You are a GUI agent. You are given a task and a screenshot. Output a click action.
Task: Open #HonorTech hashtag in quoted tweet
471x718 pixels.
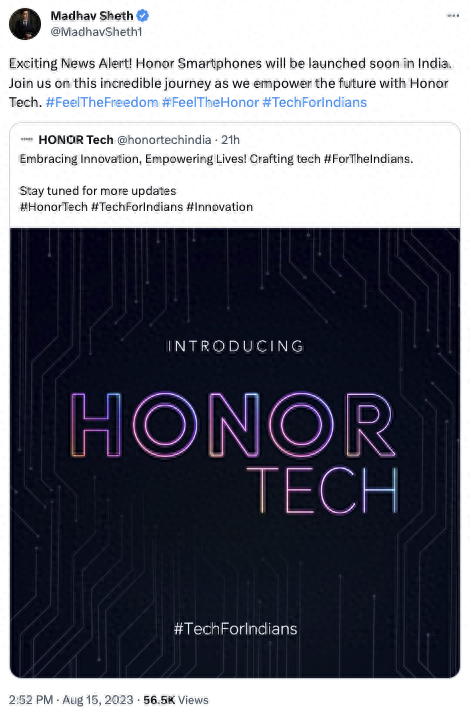pyautogui.click(x=54, y=207)
